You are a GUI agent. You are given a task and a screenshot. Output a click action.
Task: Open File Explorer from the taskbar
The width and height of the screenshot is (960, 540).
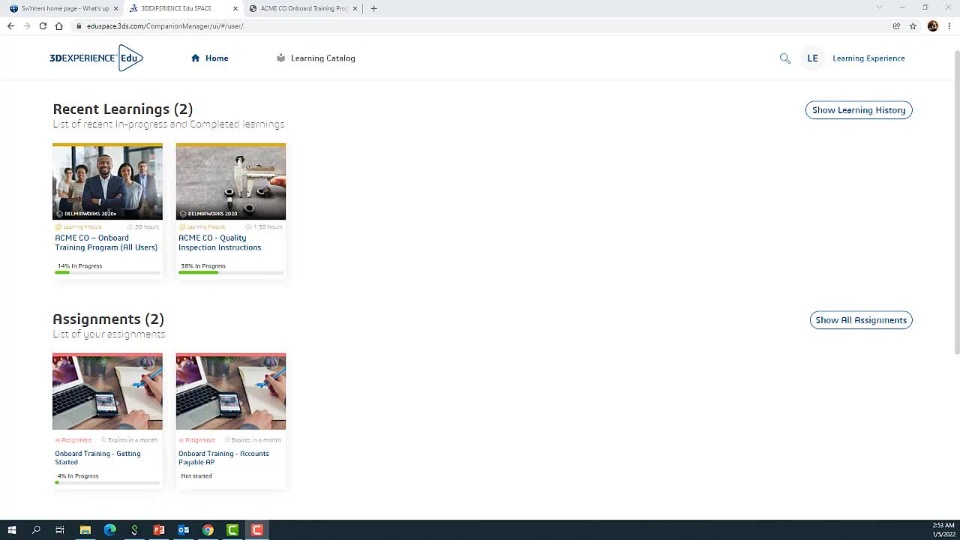(x=85, y=530)
